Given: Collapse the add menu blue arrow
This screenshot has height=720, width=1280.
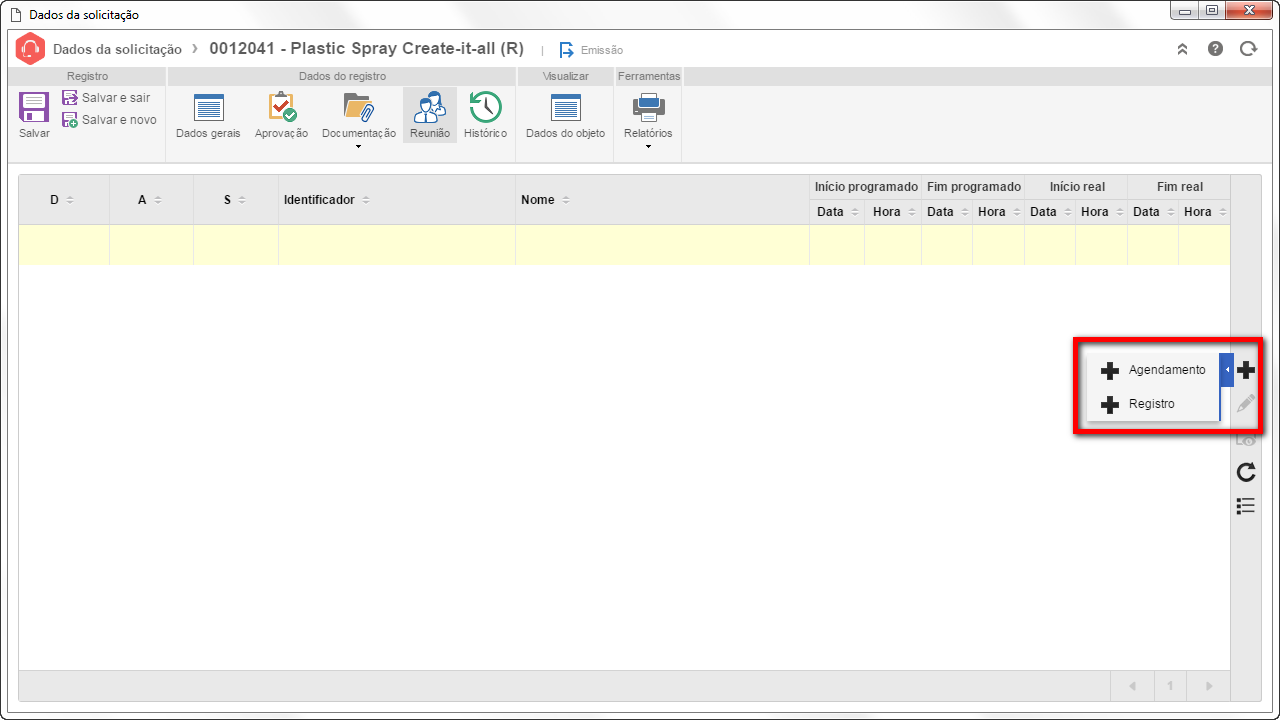Looking at the screenshot, I should 1226,370.
